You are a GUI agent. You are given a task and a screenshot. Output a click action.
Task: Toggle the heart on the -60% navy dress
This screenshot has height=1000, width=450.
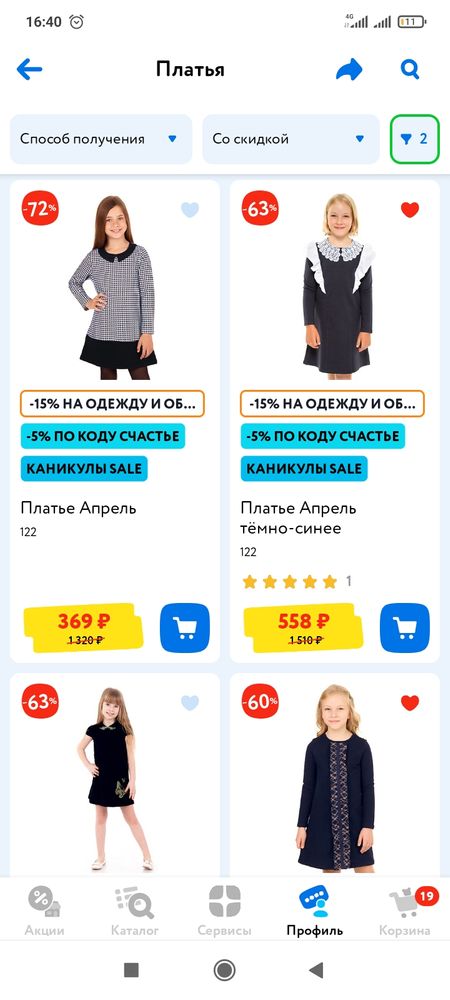pos(410,703)
